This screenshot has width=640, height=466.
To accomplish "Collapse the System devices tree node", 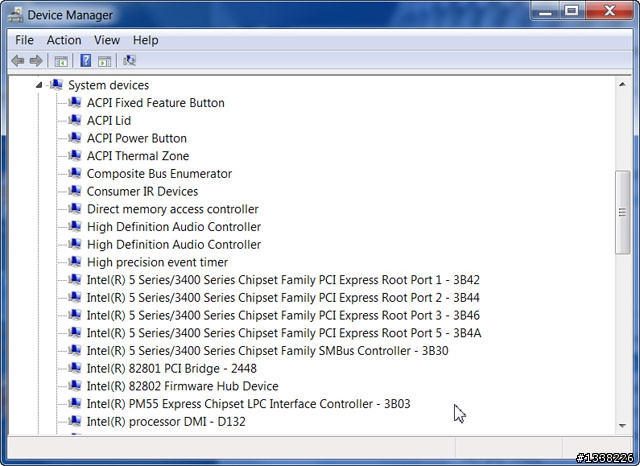I will click(x=39, y=85).
